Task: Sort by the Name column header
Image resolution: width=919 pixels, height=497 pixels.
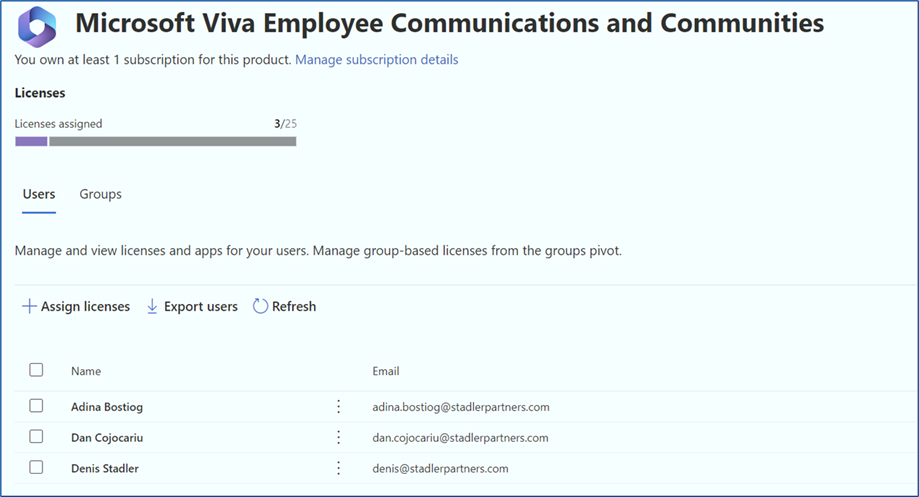Action: point(86,371)
